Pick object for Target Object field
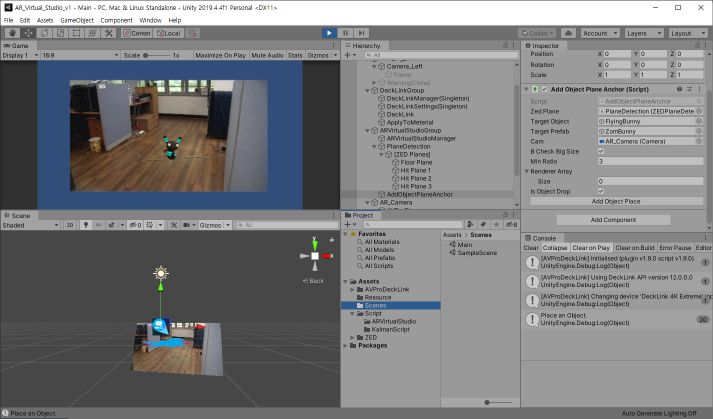This screenshot has height=419, width=713. 699,121
